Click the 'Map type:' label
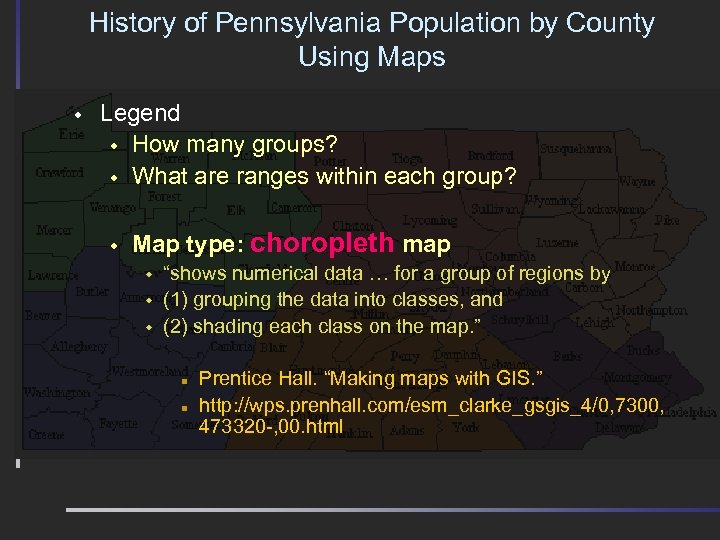720x540 pixels. [188, 244]
